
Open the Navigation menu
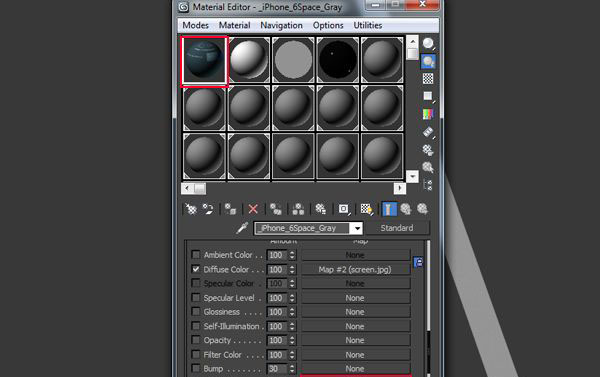[281, 25]
